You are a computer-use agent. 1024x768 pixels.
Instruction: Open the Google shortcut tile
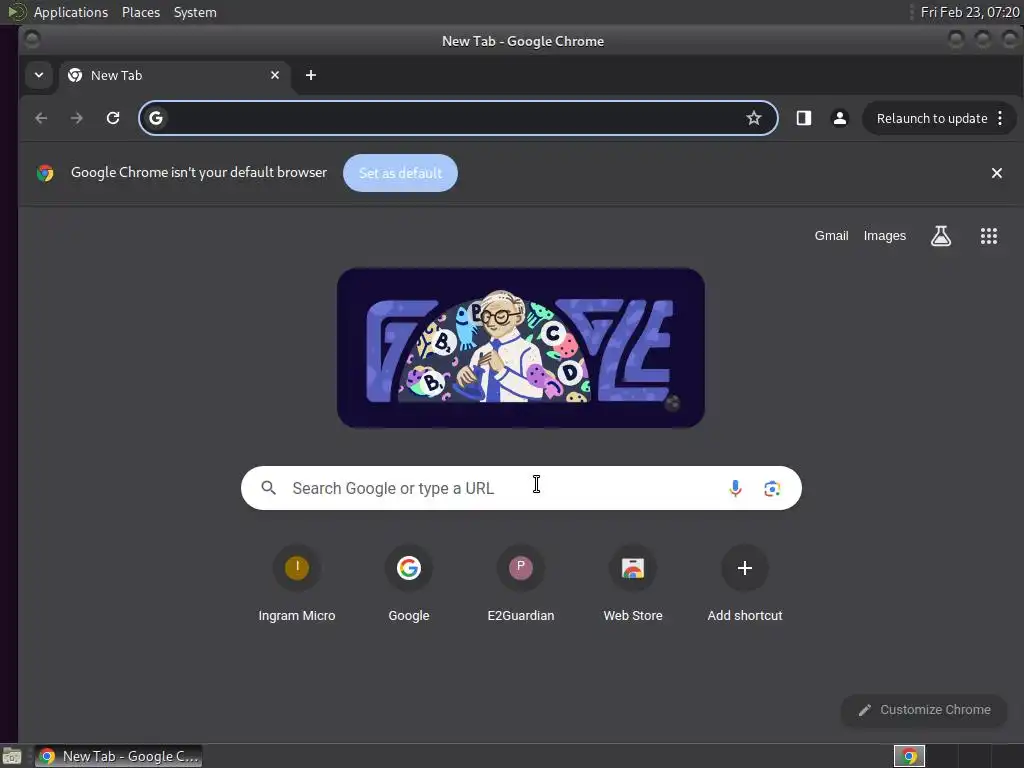pos(409,583)
